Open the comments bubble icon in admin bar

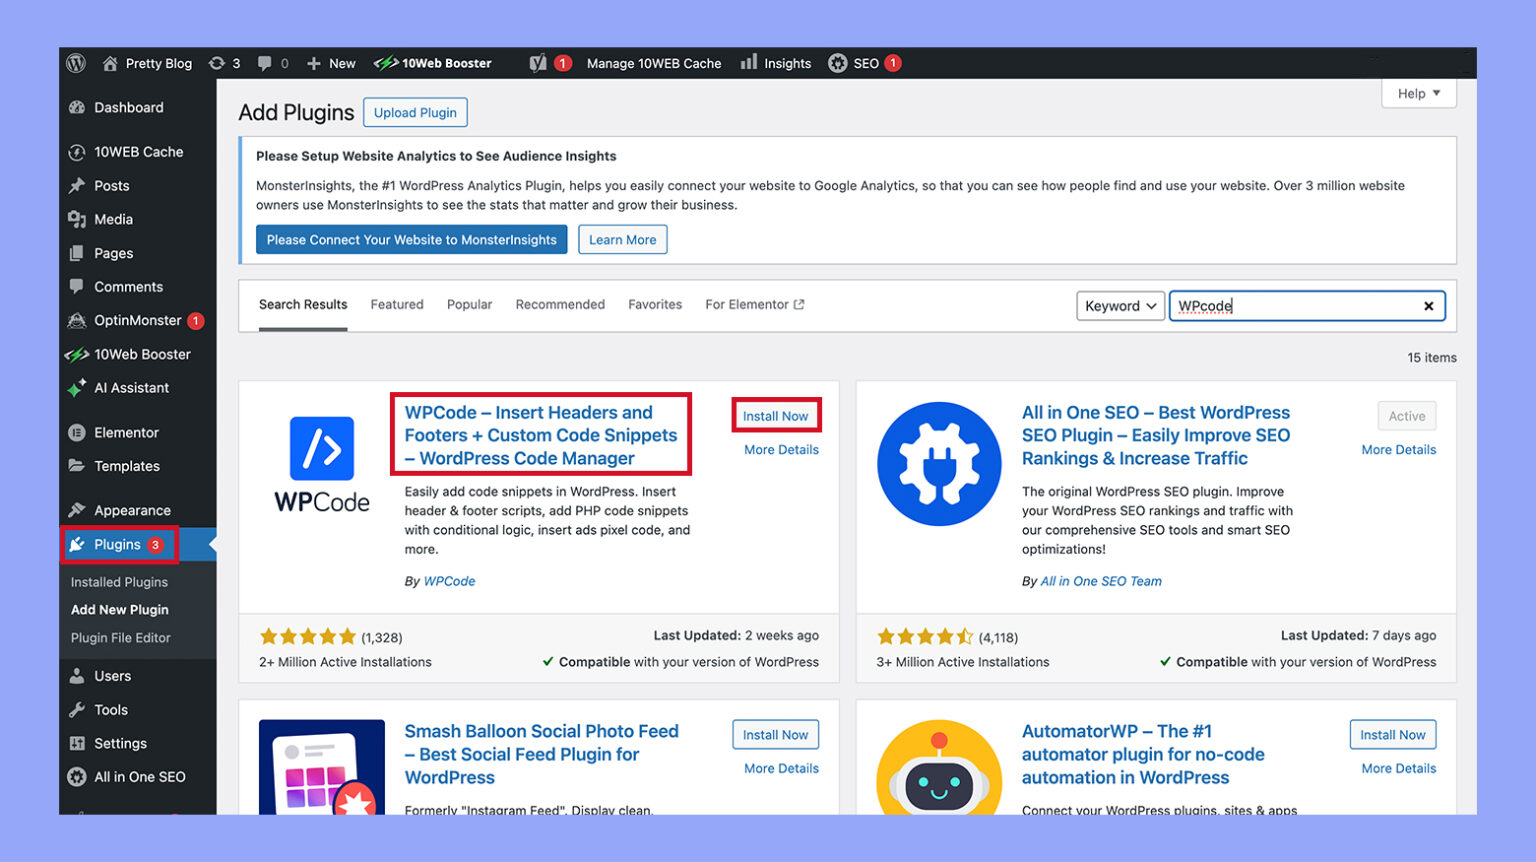264,63
